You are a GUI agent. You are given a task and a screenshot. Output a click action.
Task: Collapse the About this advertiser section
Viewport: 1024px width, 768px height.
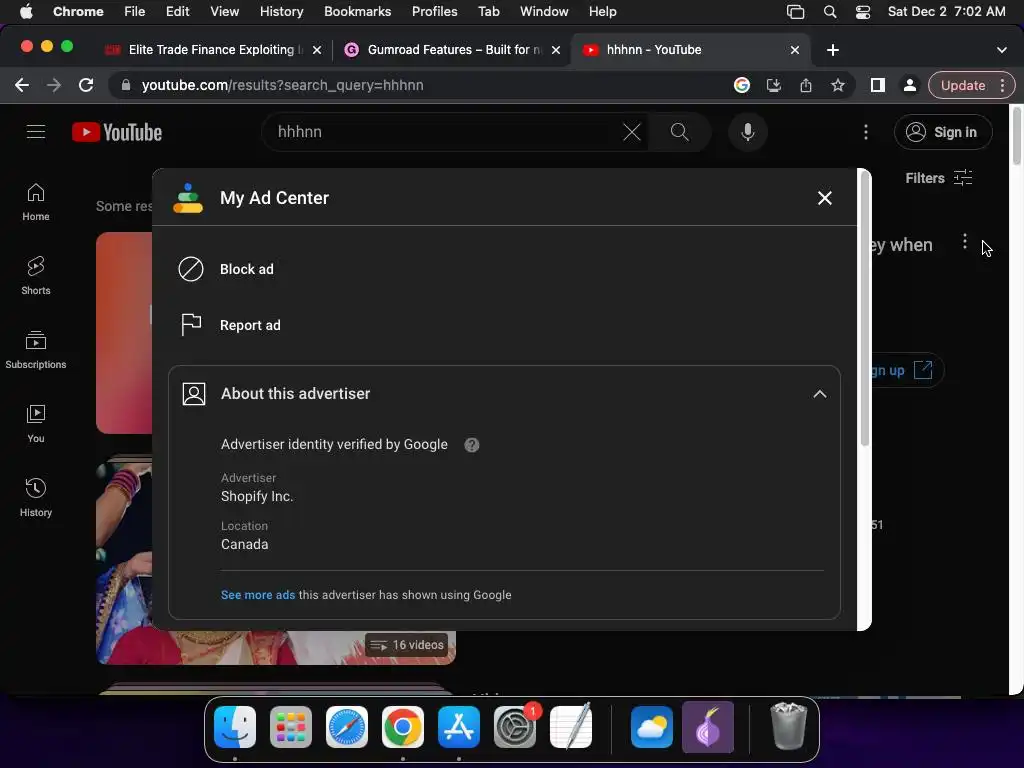click(820, 394)
